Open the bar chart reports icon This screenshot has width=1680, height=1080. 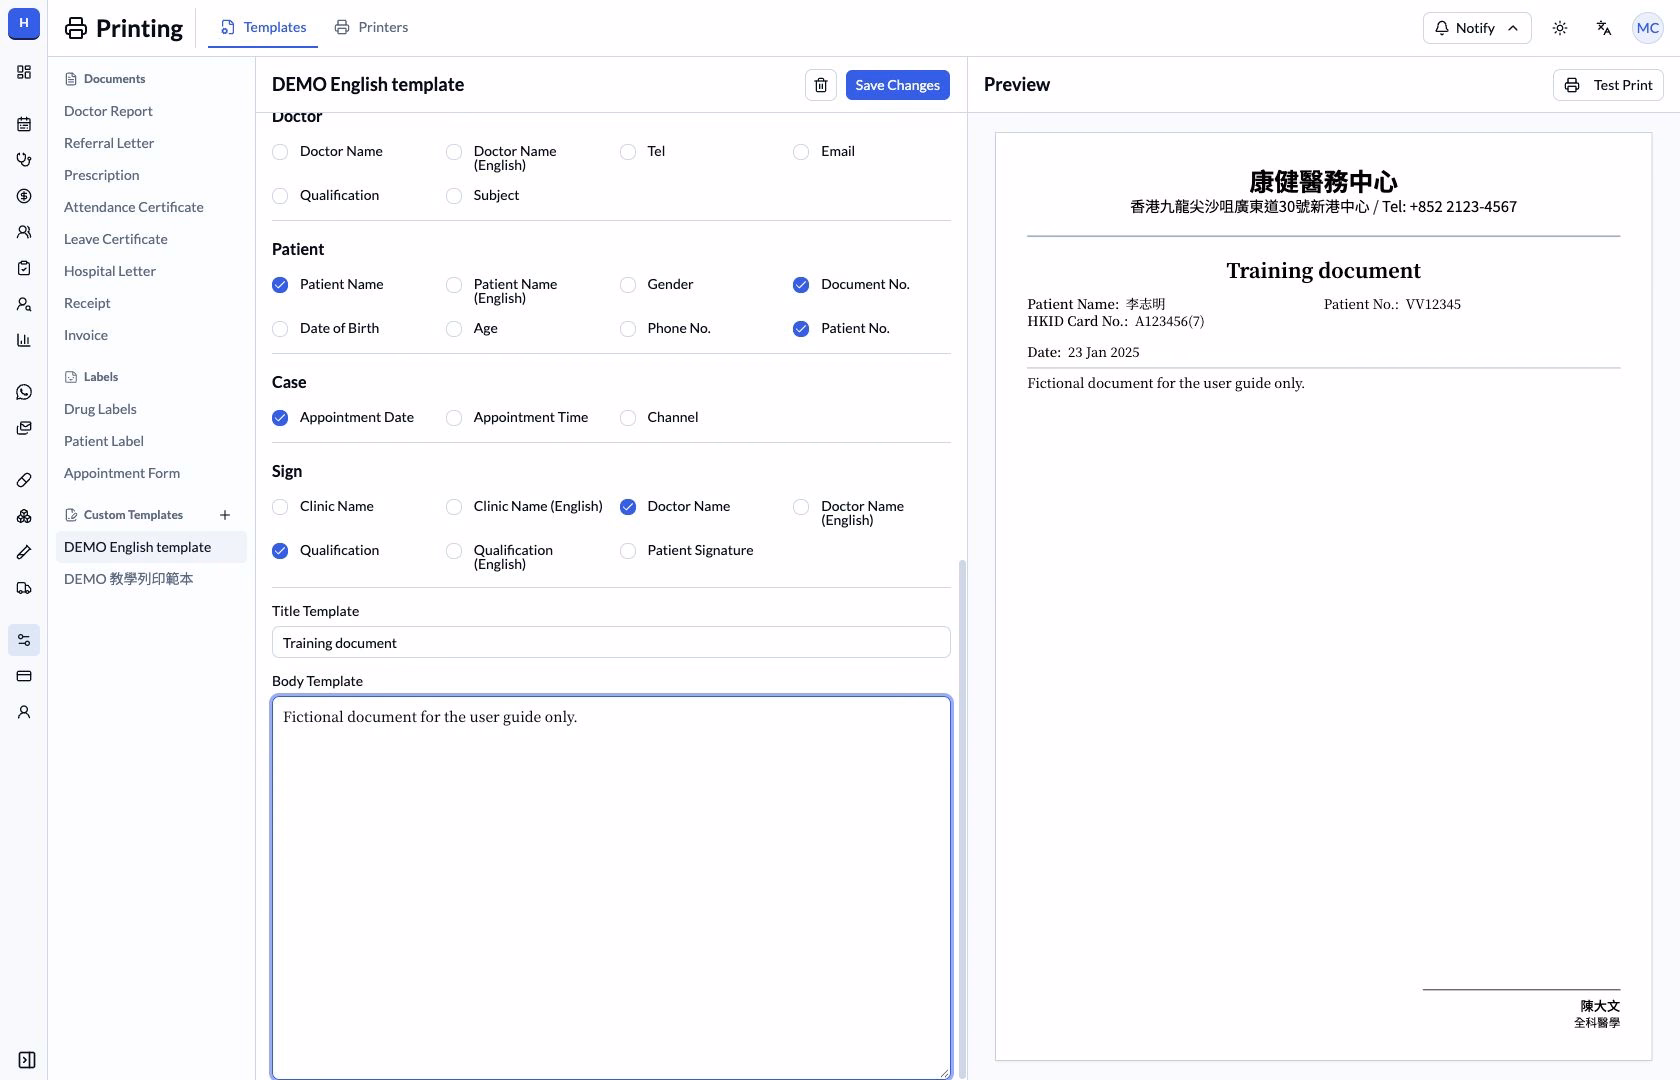coord(24,340)
